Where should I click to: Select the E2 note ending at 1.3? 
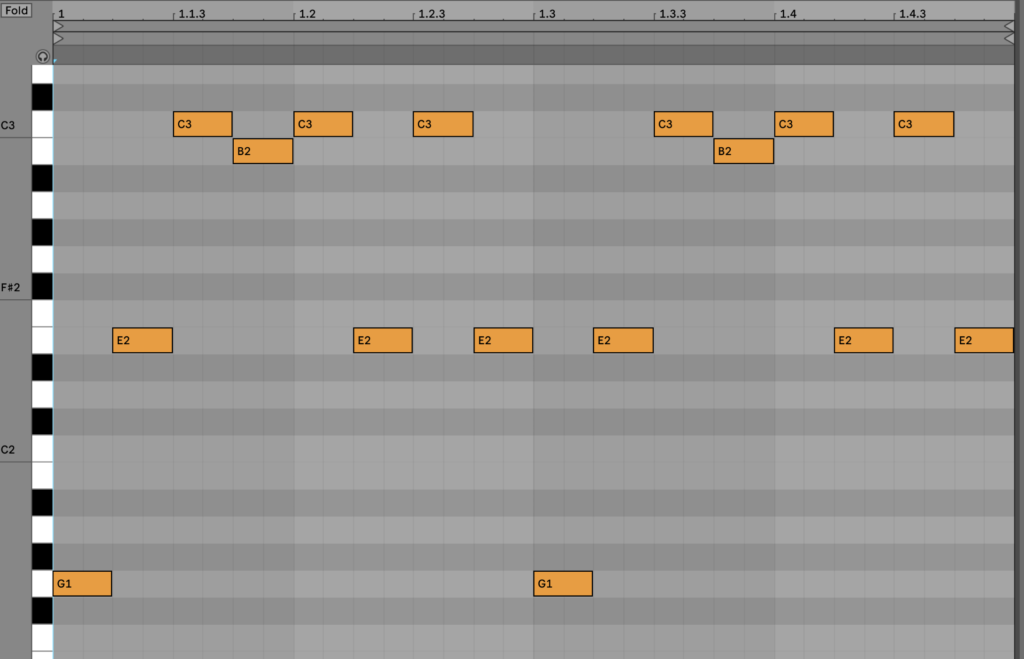click(x=503, y=340)
